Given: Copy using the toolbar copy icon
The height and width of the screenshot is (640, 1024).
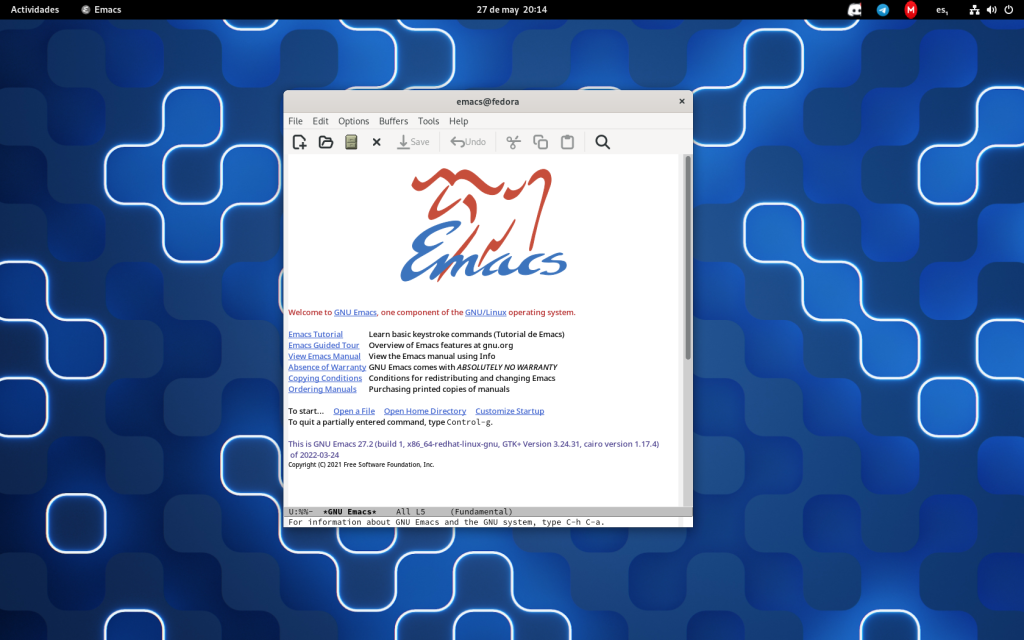Looking at the screenshot, I should [540, 141].
